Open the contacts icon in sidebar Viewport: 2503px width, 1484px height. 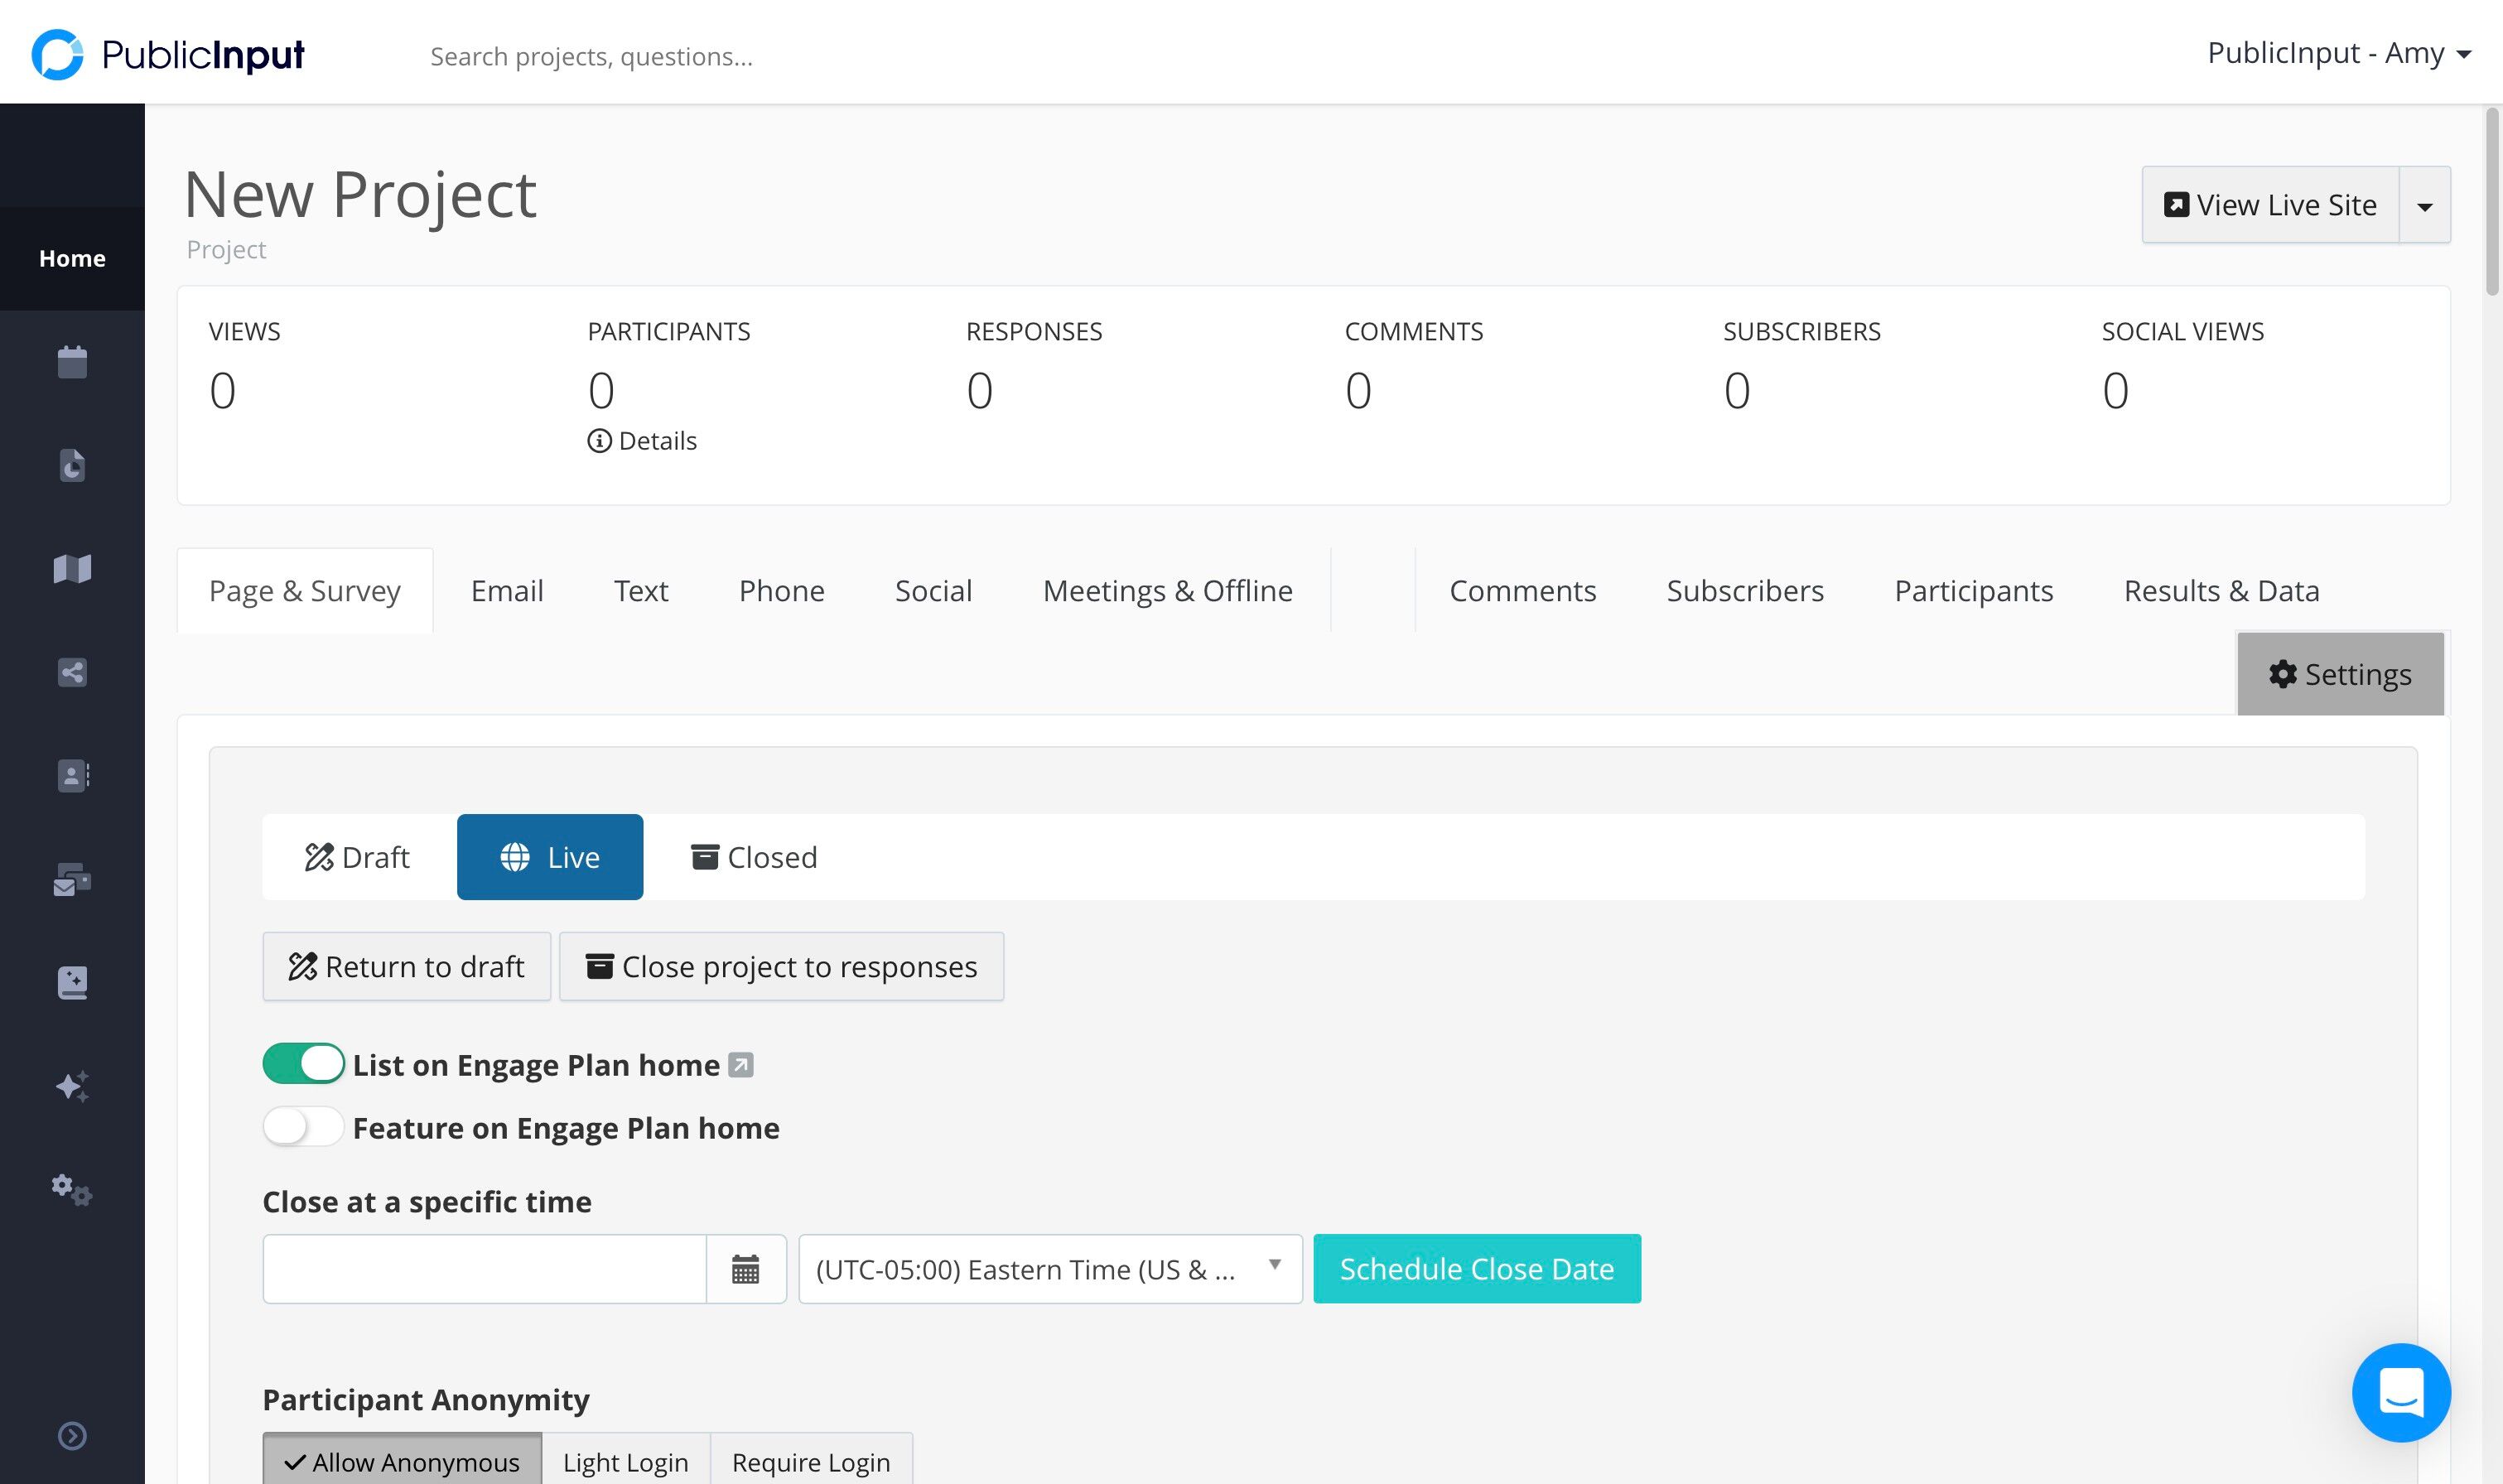(72, 776)
